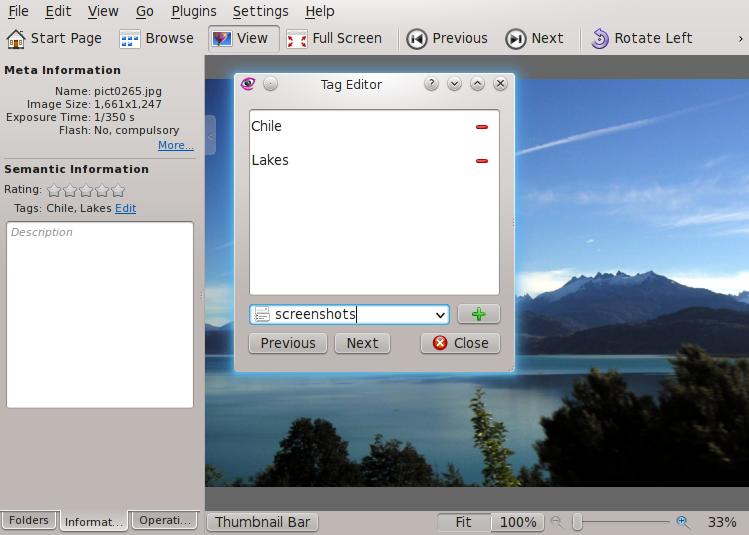Switch to the Folders tab

[29, 521]
